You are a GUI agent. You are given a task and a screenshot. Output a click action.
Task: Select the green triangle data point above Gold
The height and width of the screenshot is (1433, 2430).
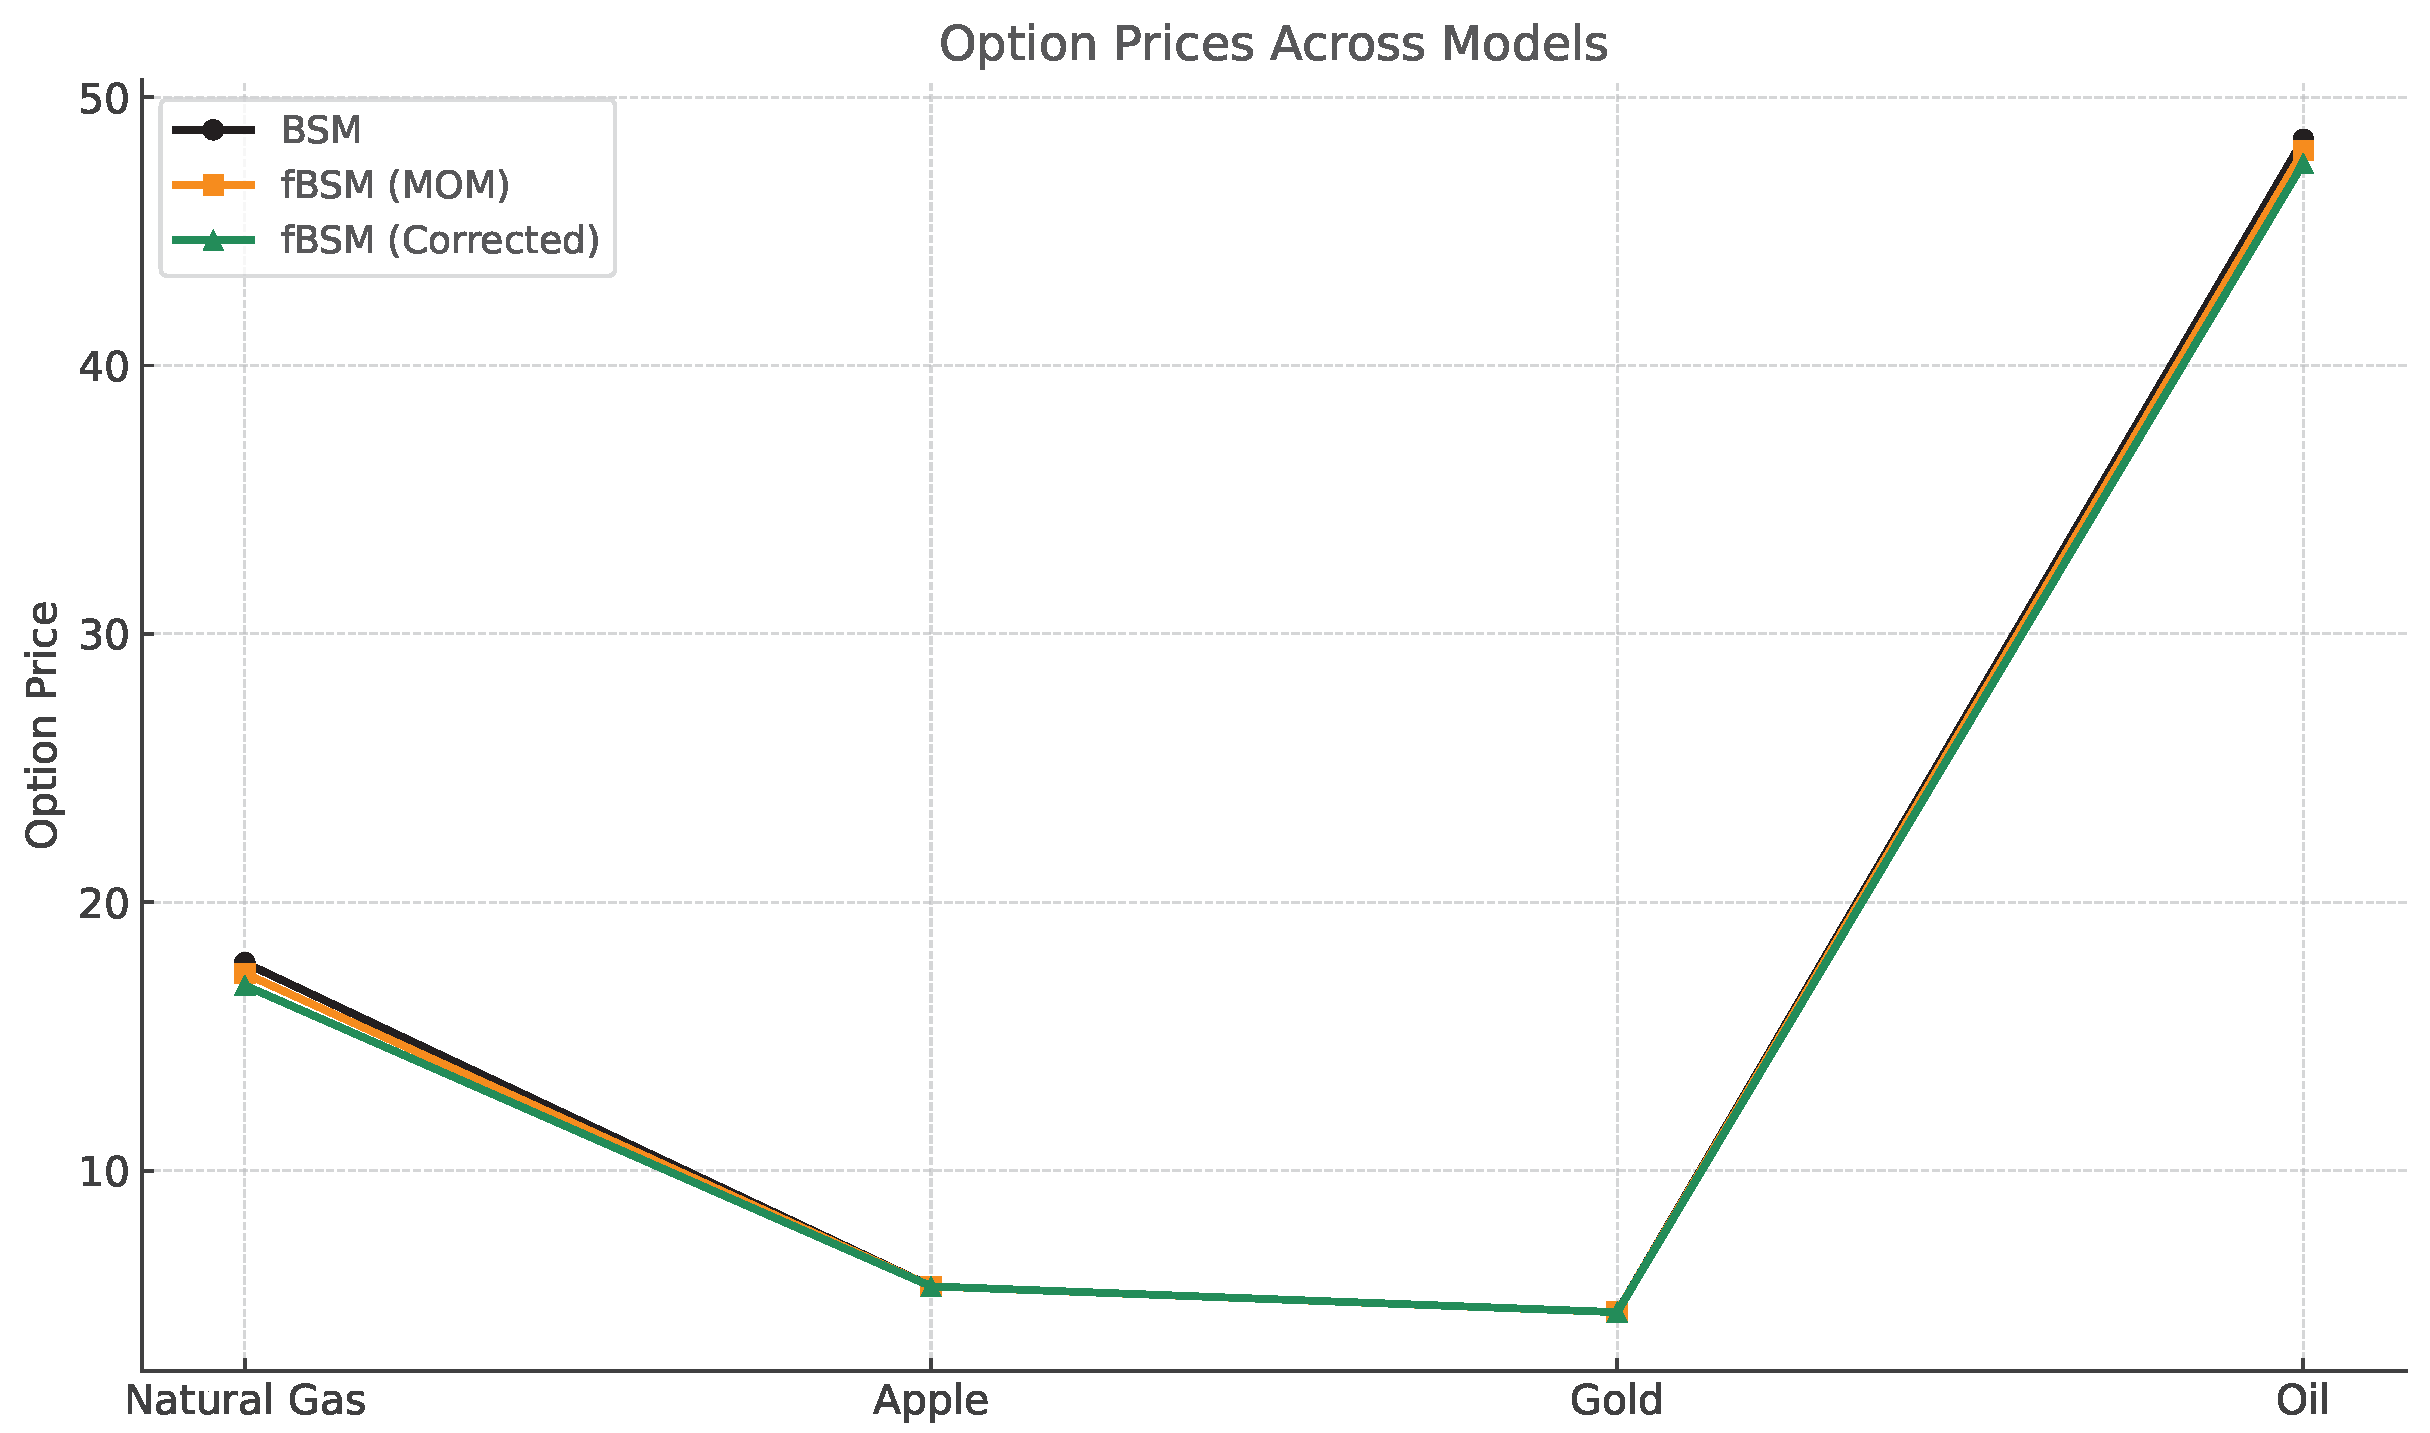click(1617, 1312)
